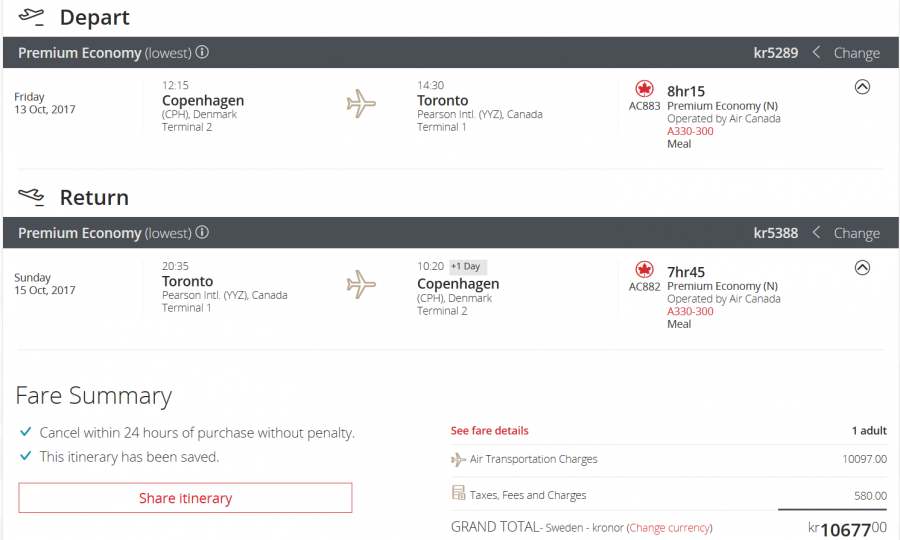The height and width of the screenshot is (540, 900).
Task: Click the +1 Day arrival badge
Action: click(x=467, y=267)
